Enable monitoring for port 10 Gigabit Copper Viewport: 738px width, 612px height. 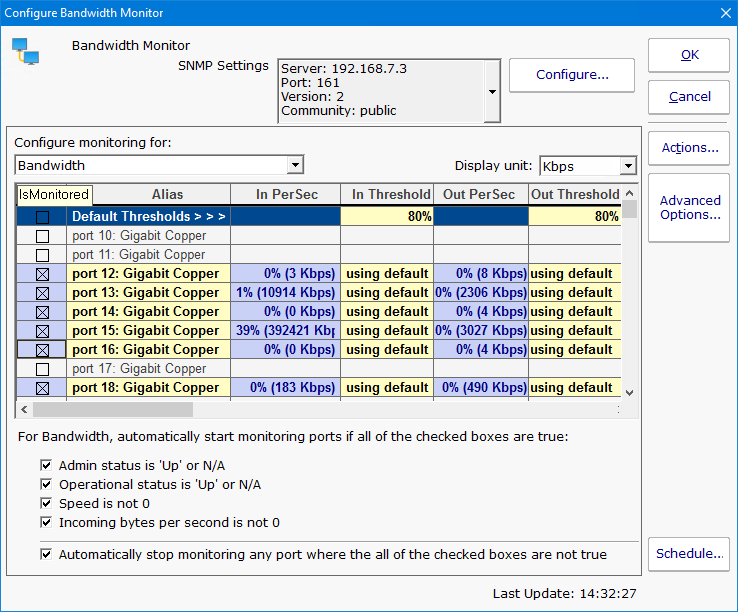point(42,236)
